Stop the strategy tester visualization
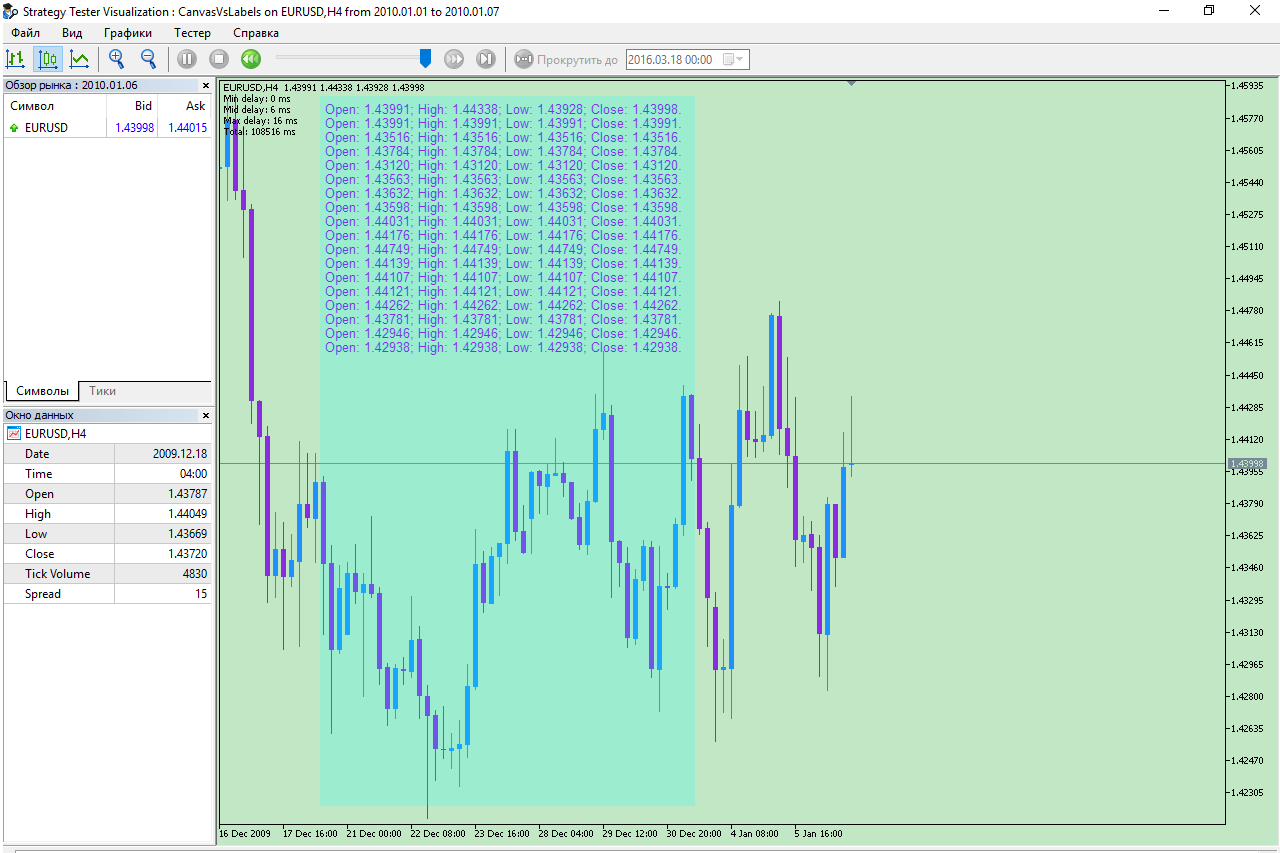 219,59
